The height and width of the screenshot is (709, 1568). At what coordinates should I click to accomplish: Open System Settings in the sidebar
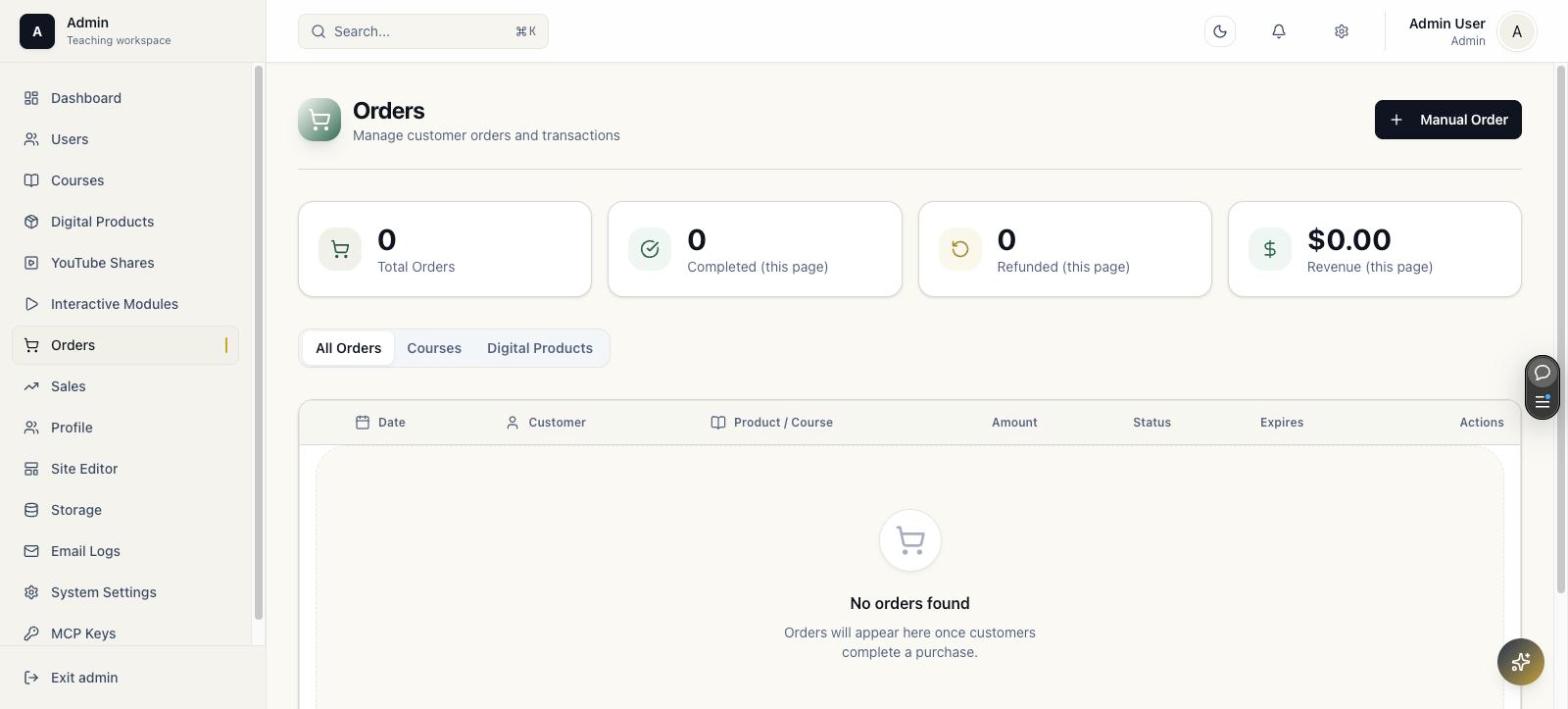click(x=125, y=592)
